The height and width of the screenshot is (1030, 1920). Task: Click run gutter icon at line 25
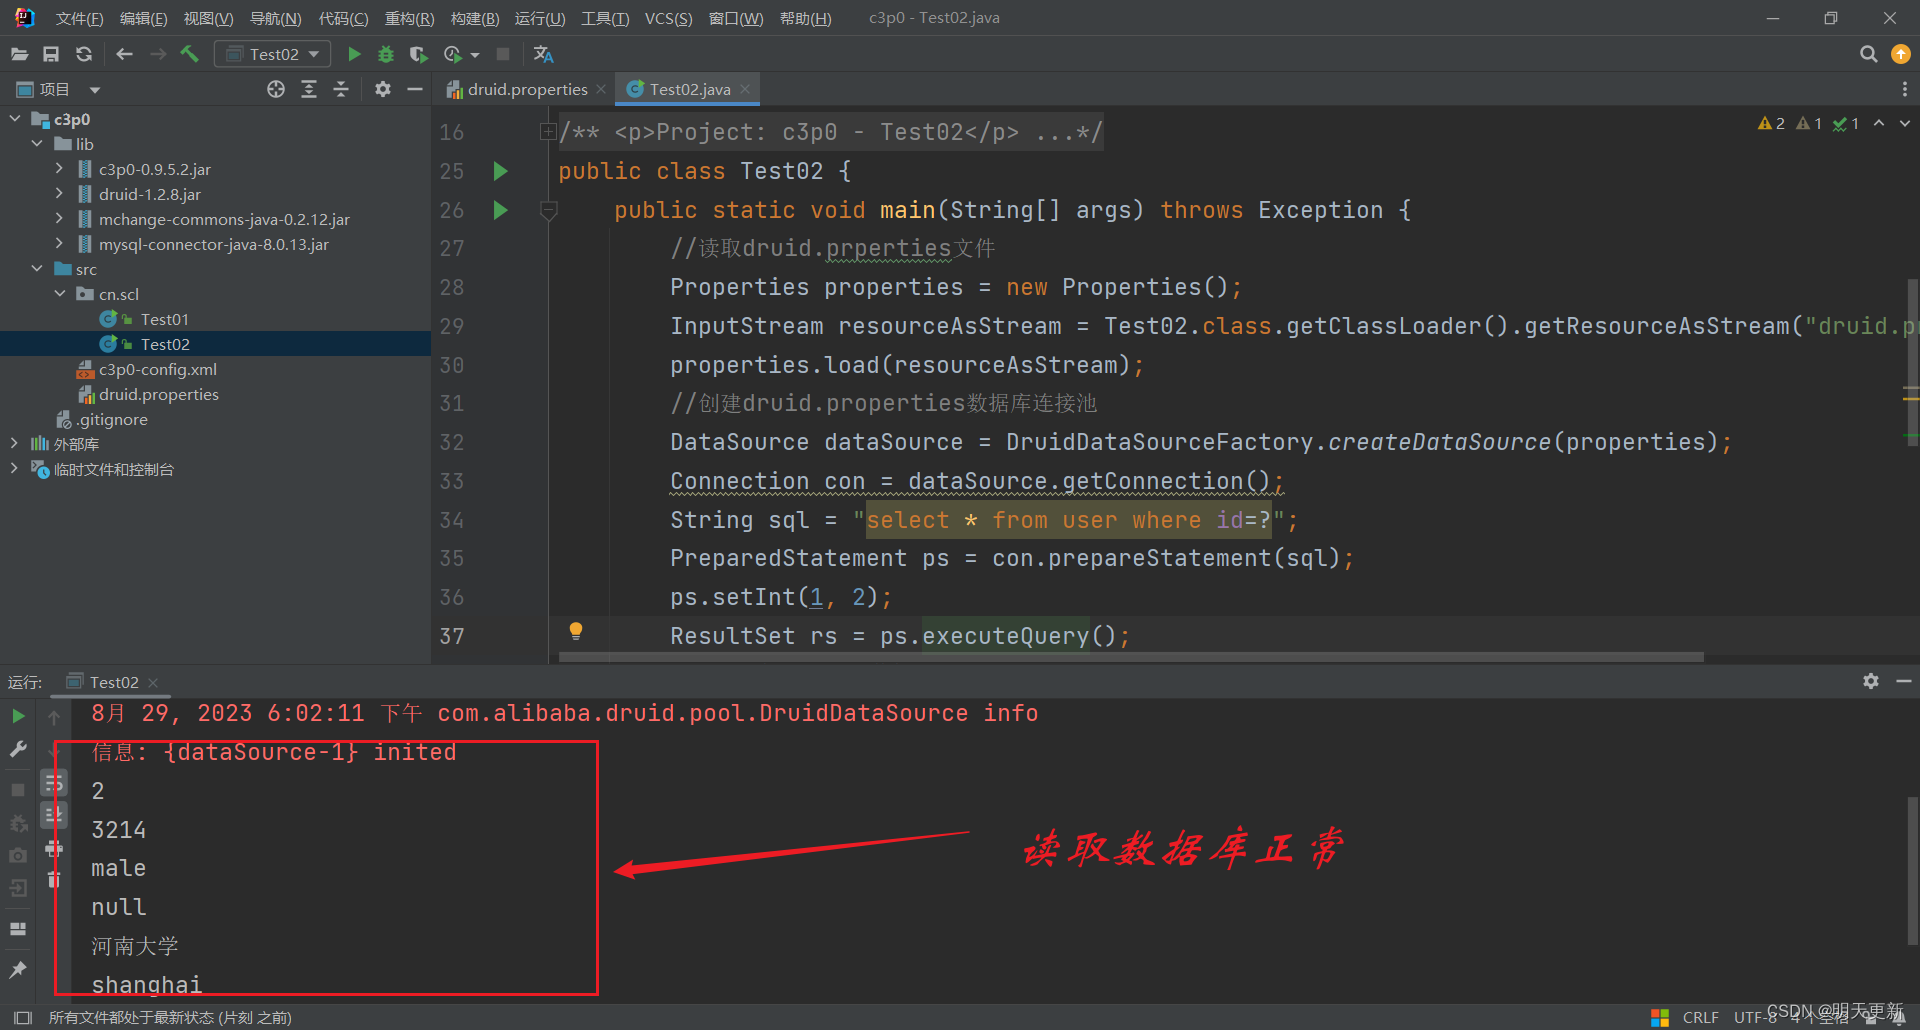pyautogui.click(x=500, y=171)
